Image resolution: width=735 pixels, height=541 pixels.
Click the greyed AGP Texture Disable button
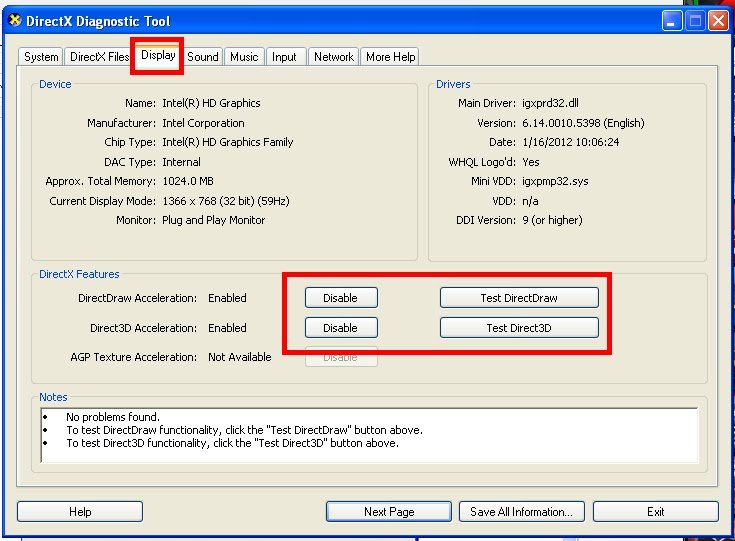pos(341,358)
